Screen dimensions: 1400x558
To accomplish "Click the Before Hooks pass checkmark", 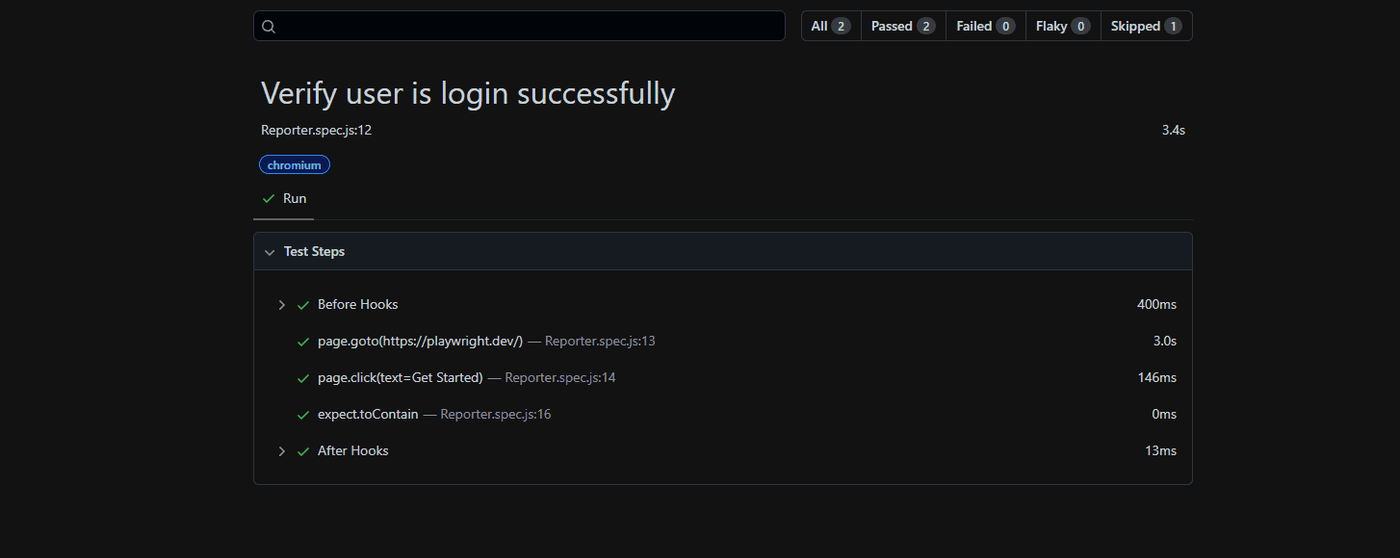I will pos(303,305).
